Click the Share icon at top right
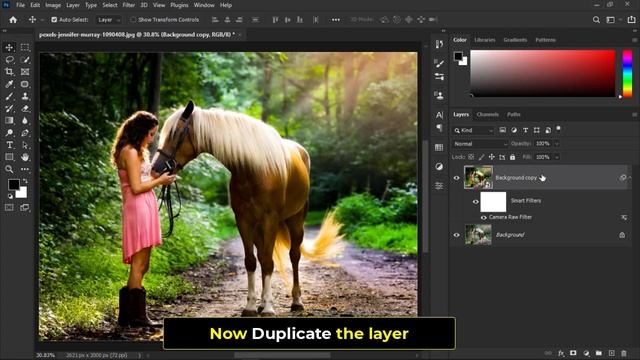This screenshot has width=640, height=360. click(x=631, y=20)
